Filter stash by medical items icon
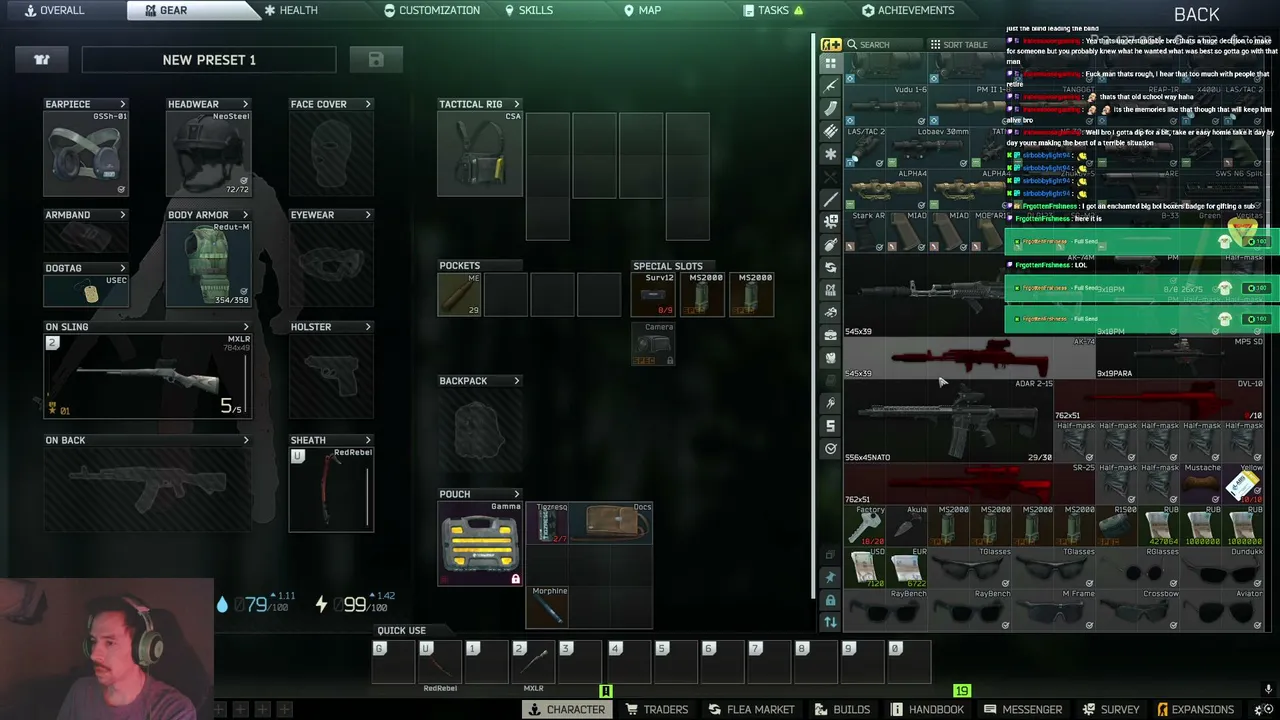 [830, 221]
